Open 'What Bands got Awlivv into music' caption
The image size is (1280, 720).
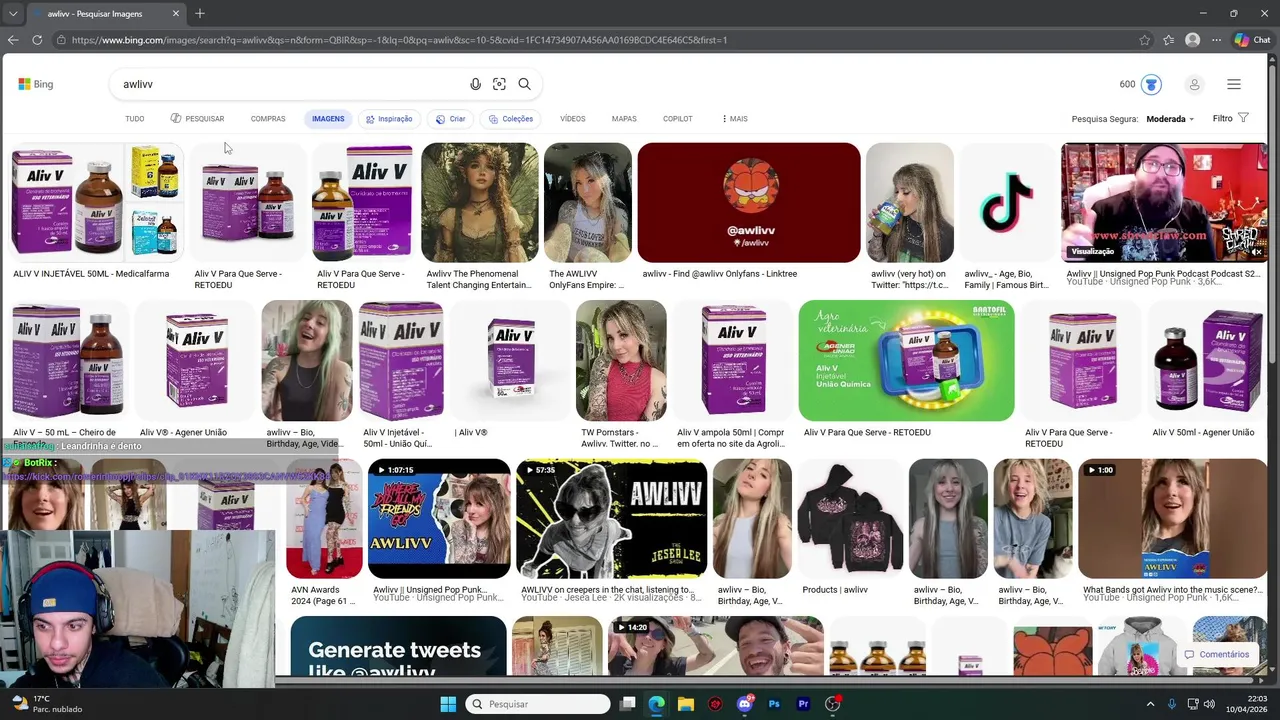[1172, 590]
